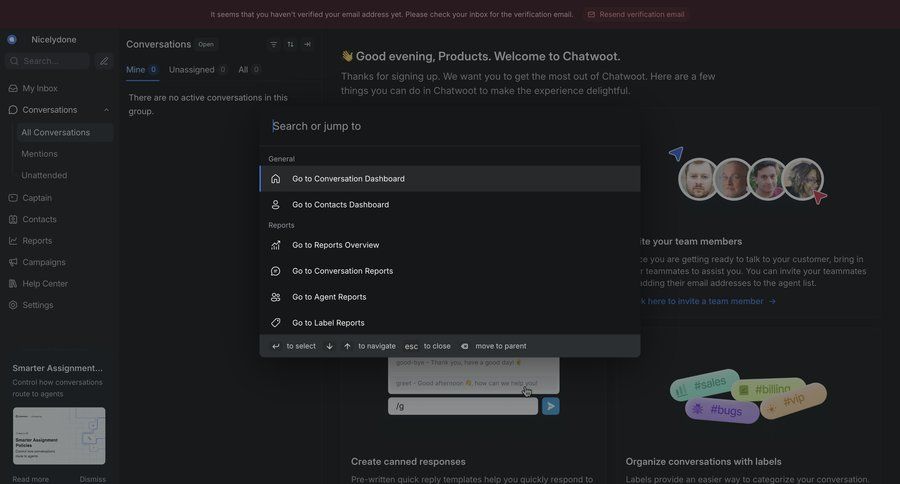Click chart icon for Reports Overview
The height and width of the screenshot is (484, 900).
276,245
